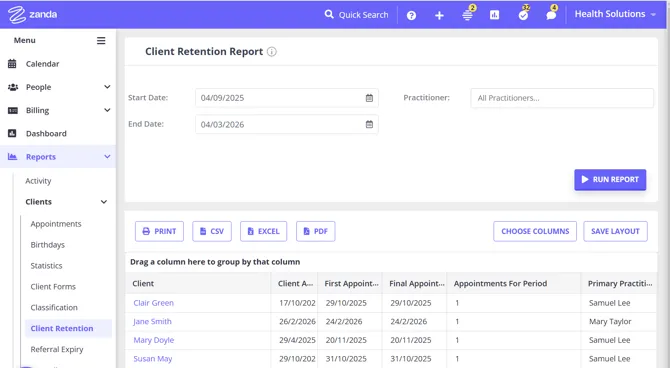670x368 pixels.
Task: Open the All Practitioners dropdown field
Action: tap(562, 98)
